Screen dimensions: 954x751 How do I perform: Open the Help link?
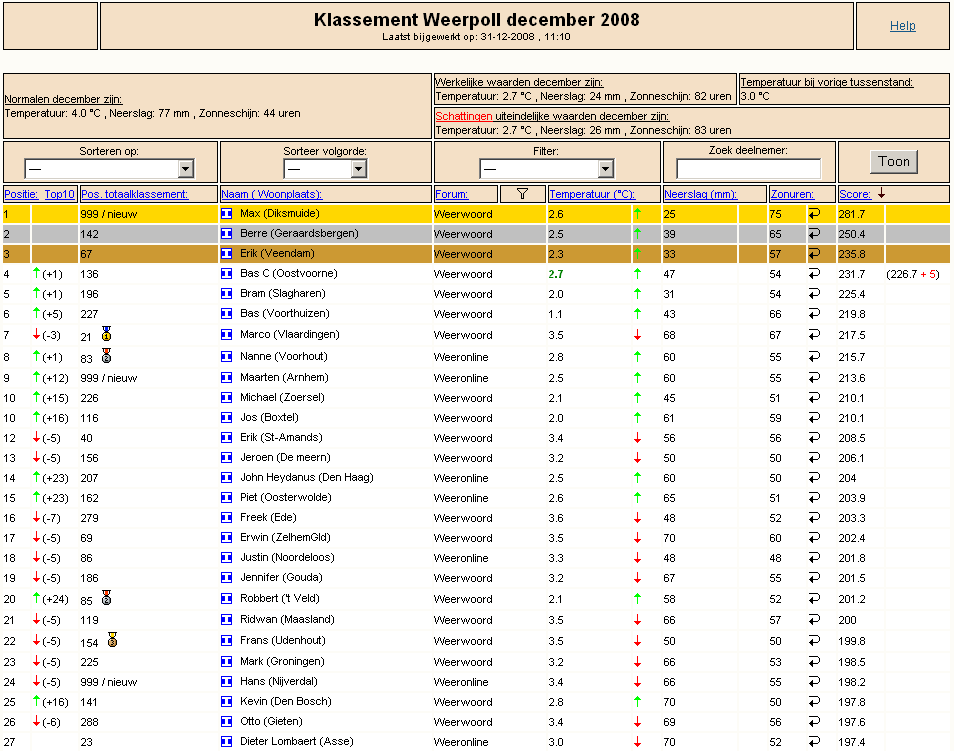tap(902, 26)
